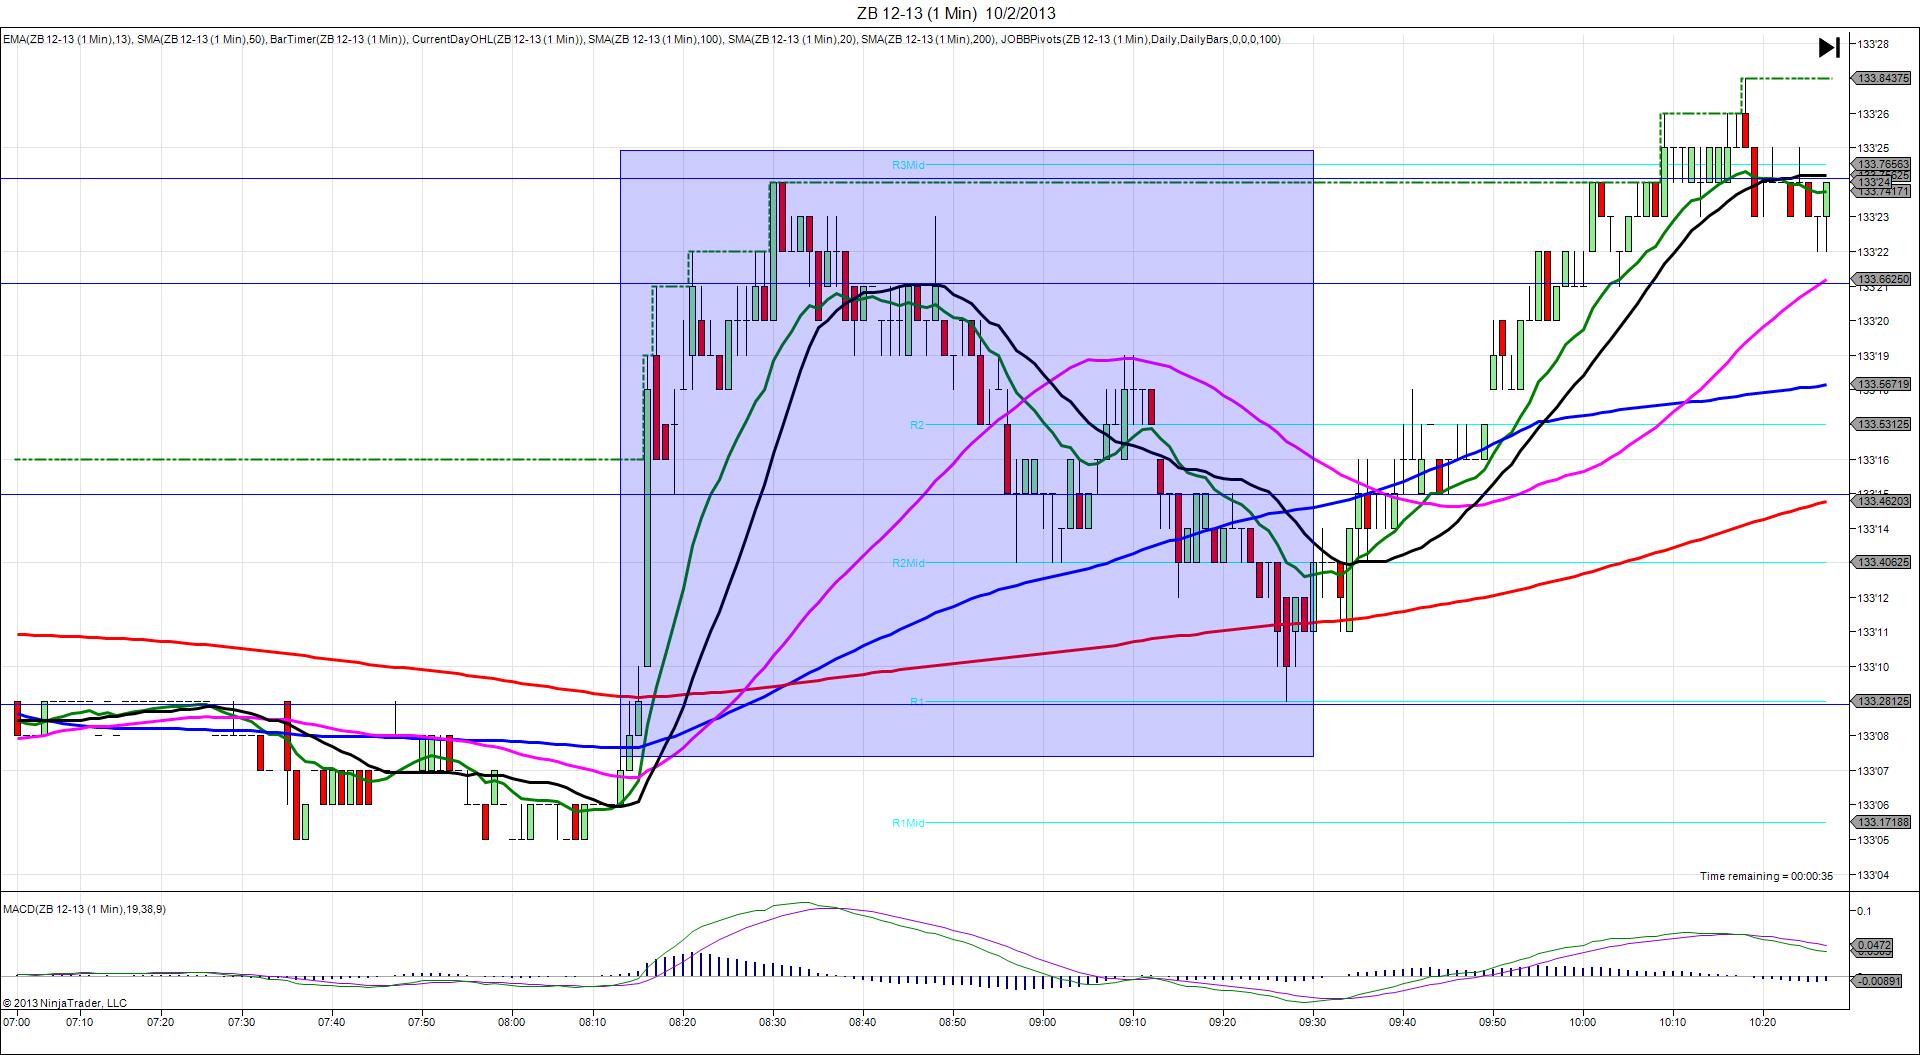Select the 133.53125 pivot price tag
This screenshot has height=1055, width=1920.
(x=1881, y=424)
